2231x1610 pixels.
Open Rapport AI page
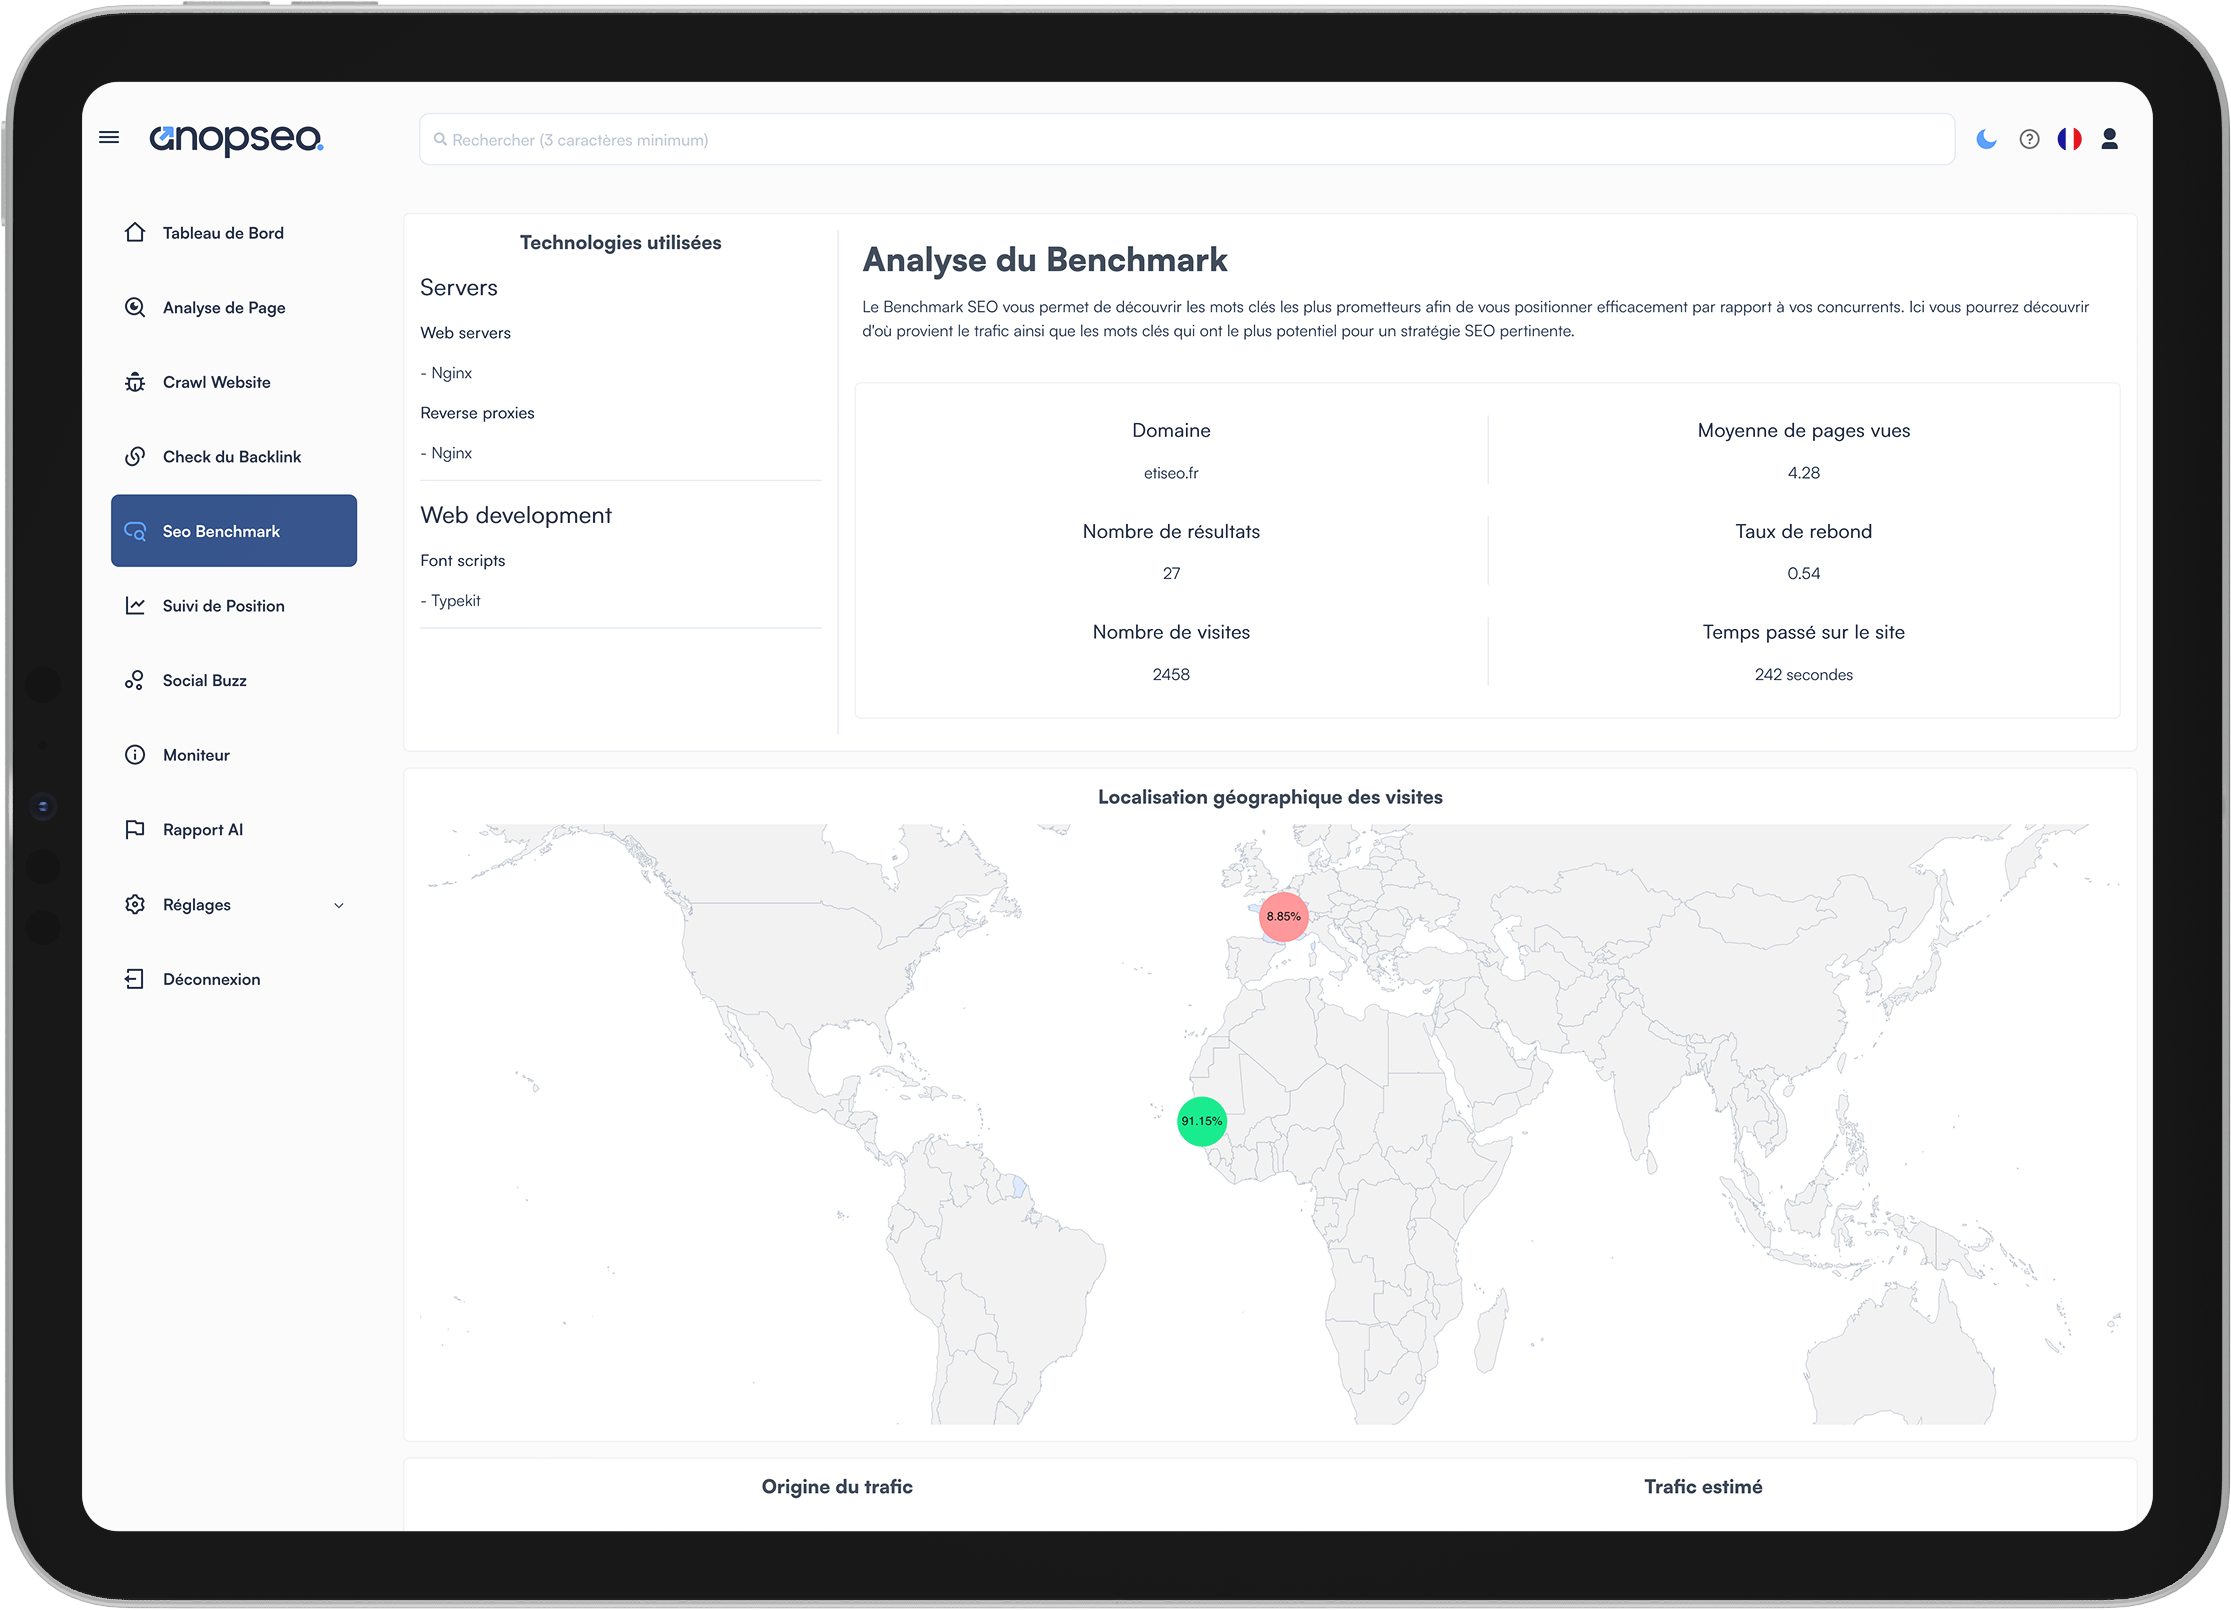pyautogui.click(x=234, y=829)
